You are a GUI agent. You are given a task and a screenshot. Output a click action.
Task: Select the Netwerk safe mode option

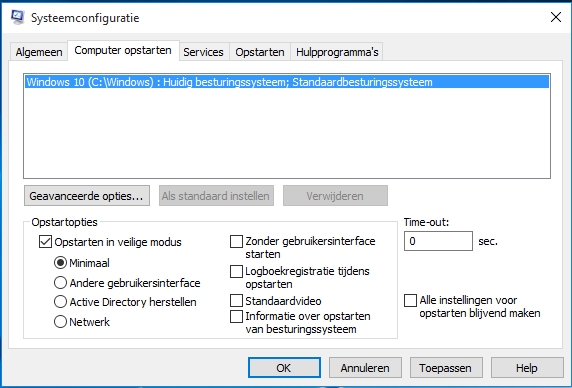click(x=60, y=322)
